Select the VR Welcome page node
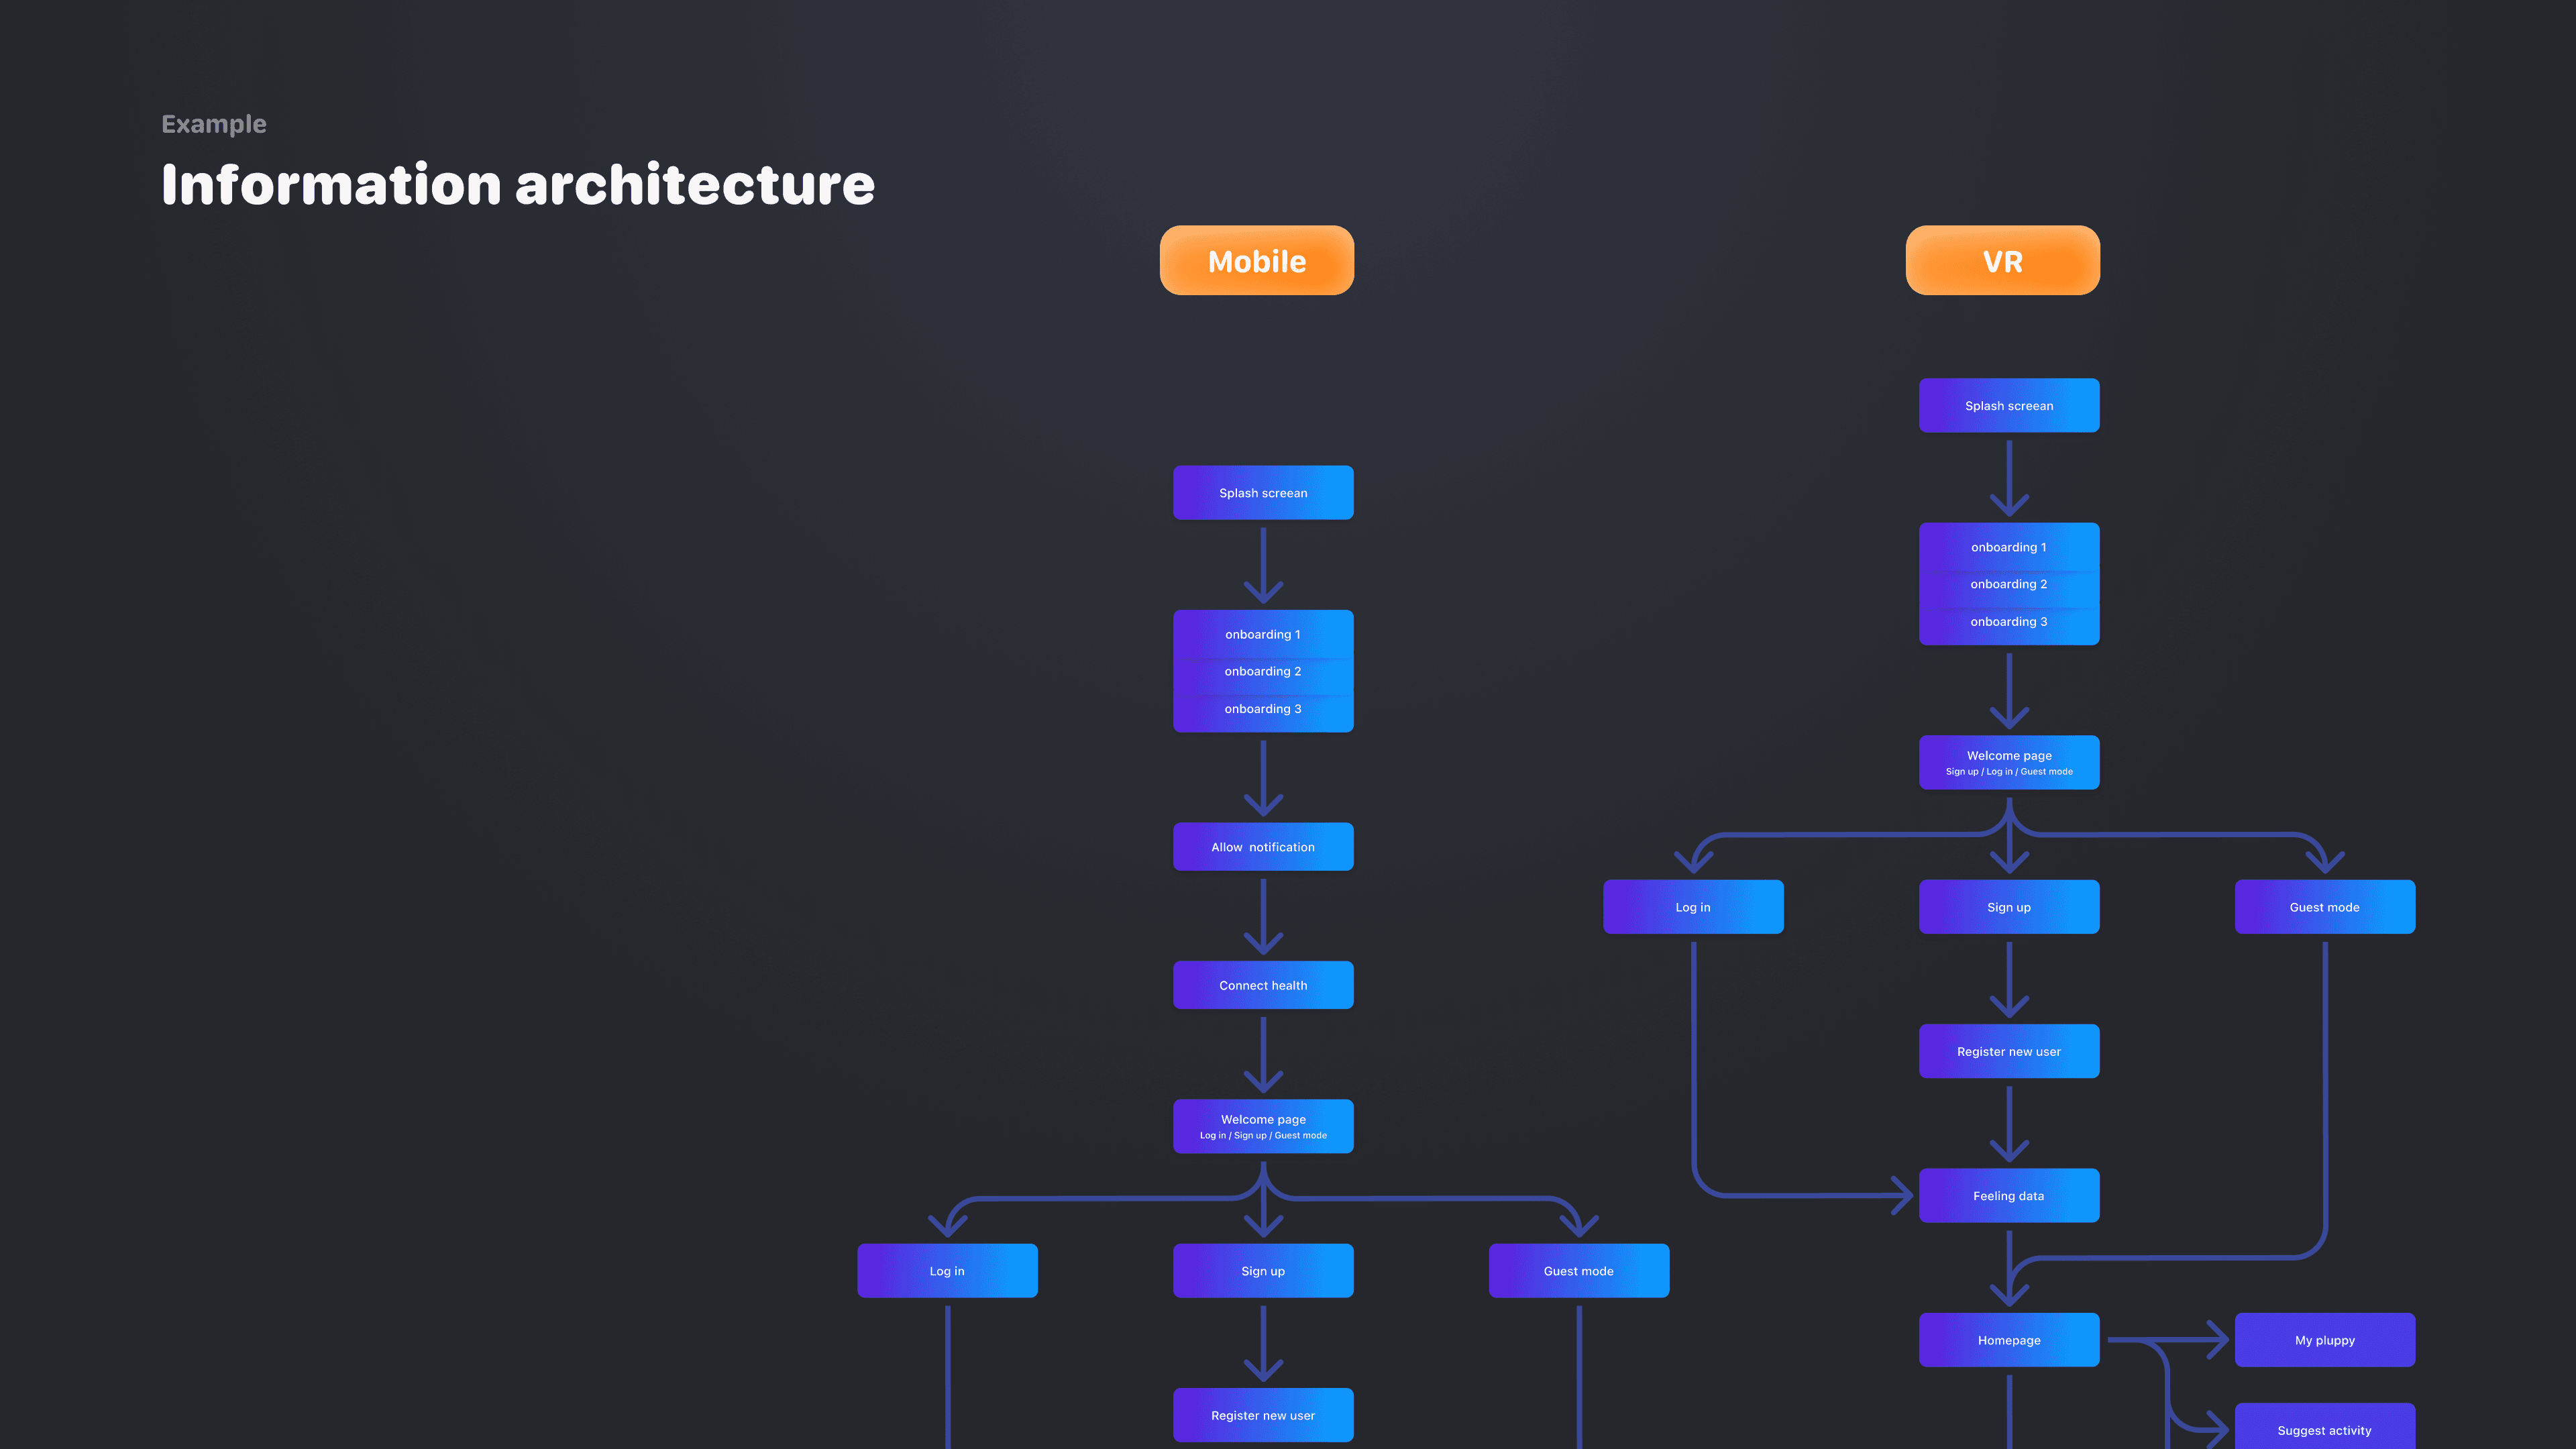Image resolution: width=2576 pixels, height=1449 pixels. click(2008, 762)
